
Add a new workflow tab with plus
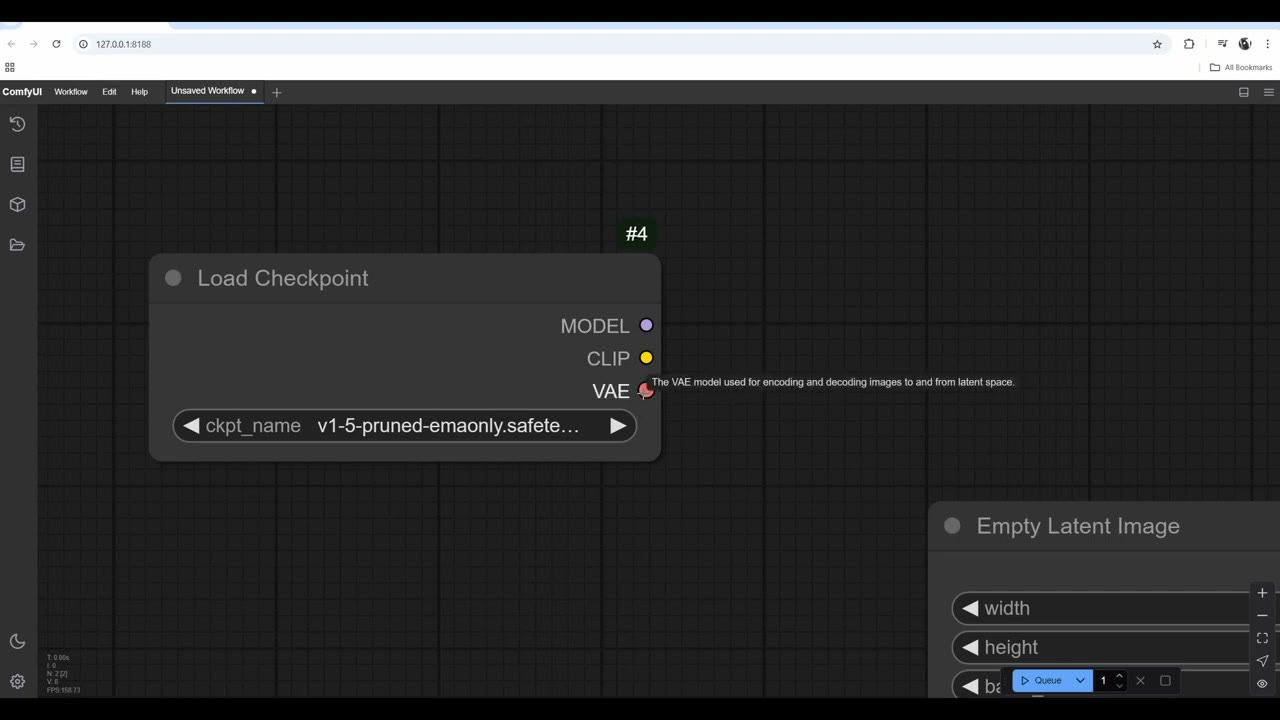point(277,92)
